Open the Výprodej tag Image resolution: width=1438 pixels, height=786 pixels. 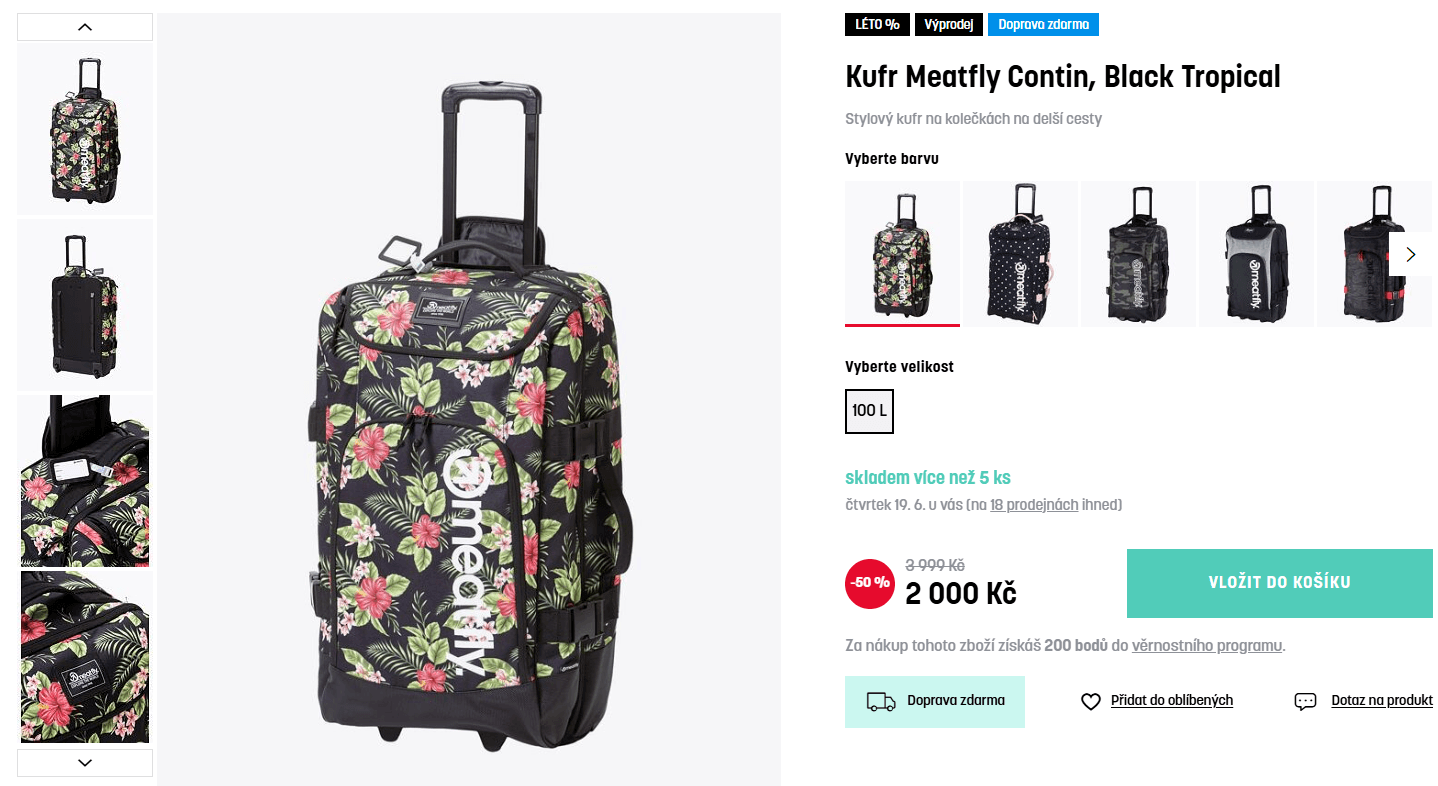948,25
